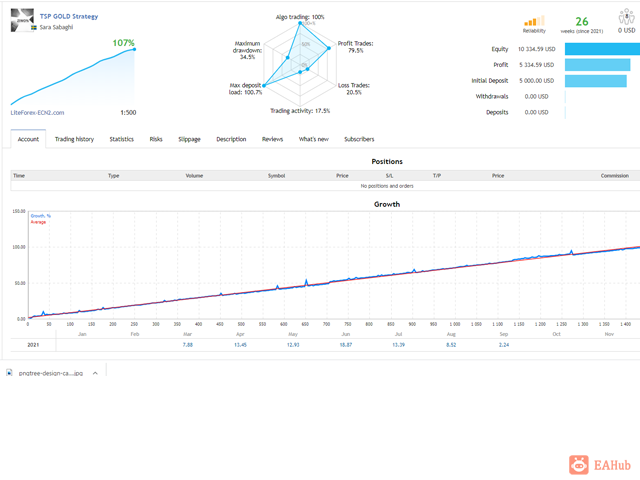Click the Swedish flag icon beside the author
Image resolution: width=640 pixels, height=480 pixels.
tap(34, 27)
